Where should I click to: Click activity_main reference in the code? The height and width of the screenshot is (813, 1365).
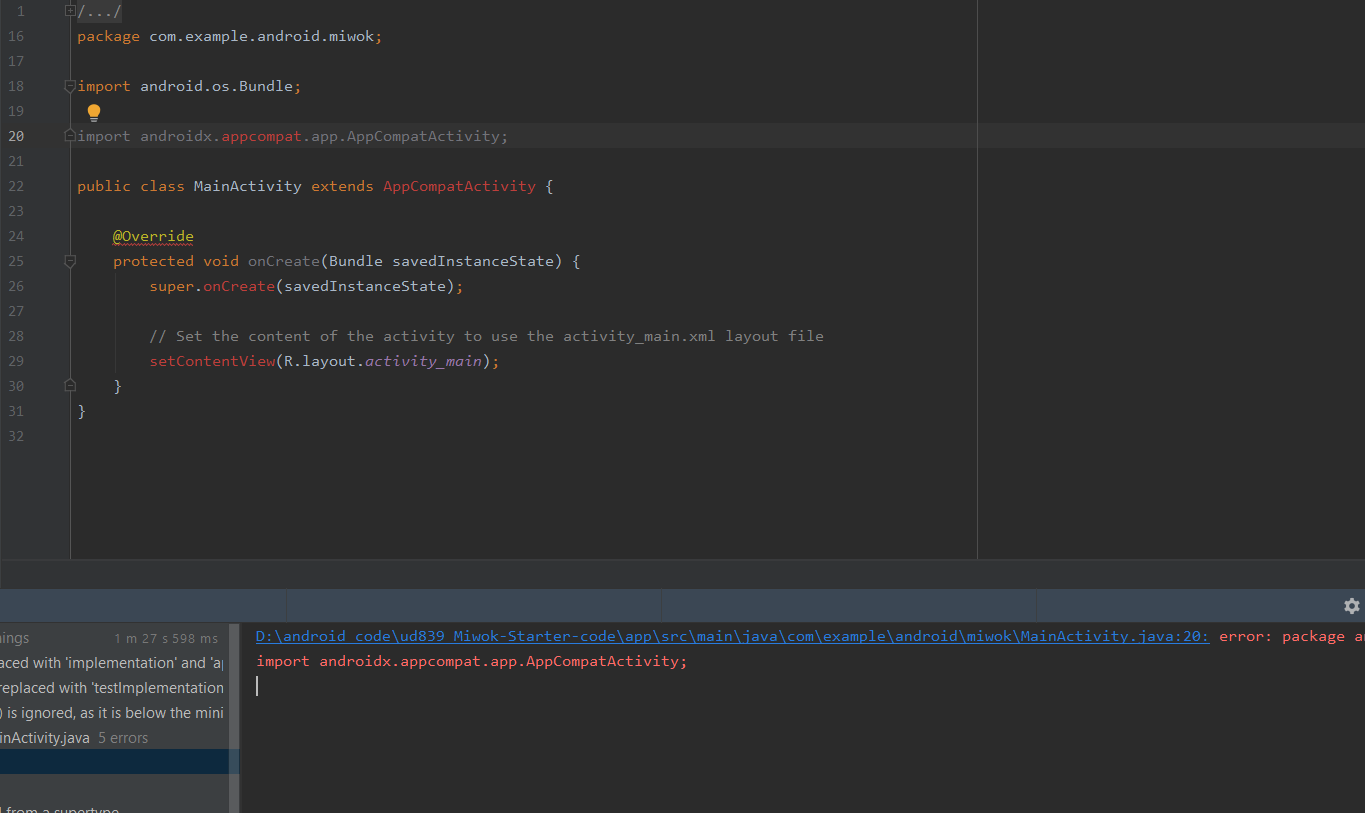425,361
